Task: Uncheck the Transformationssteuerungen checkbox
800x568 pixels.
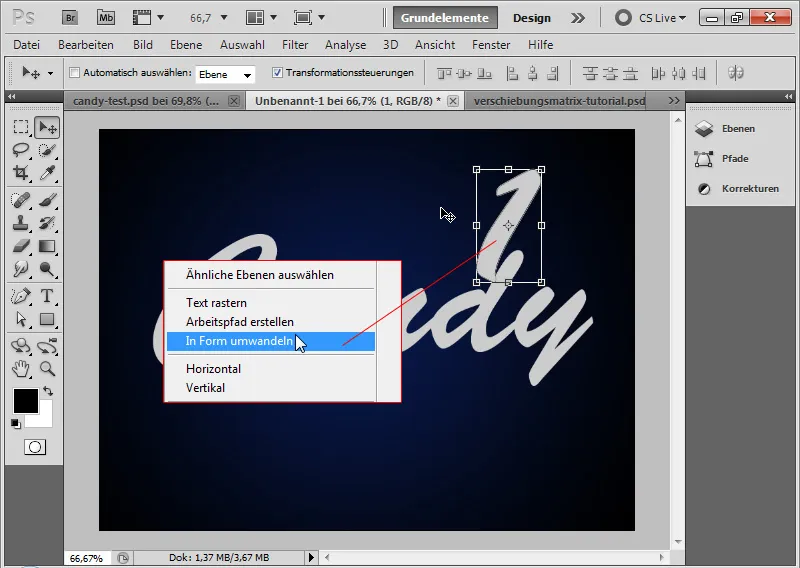Action: [x=277, y=72]
